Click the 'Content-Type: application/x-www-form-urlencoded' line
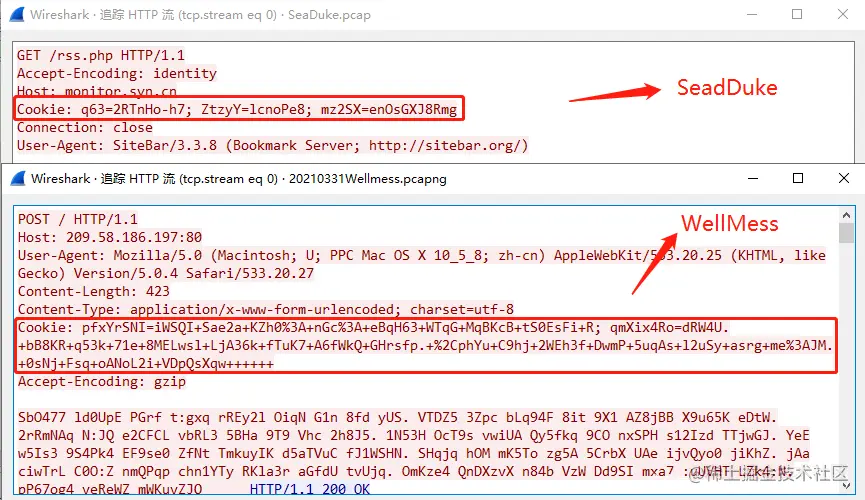This screenshot has width=865, height=500. point(266,309)
